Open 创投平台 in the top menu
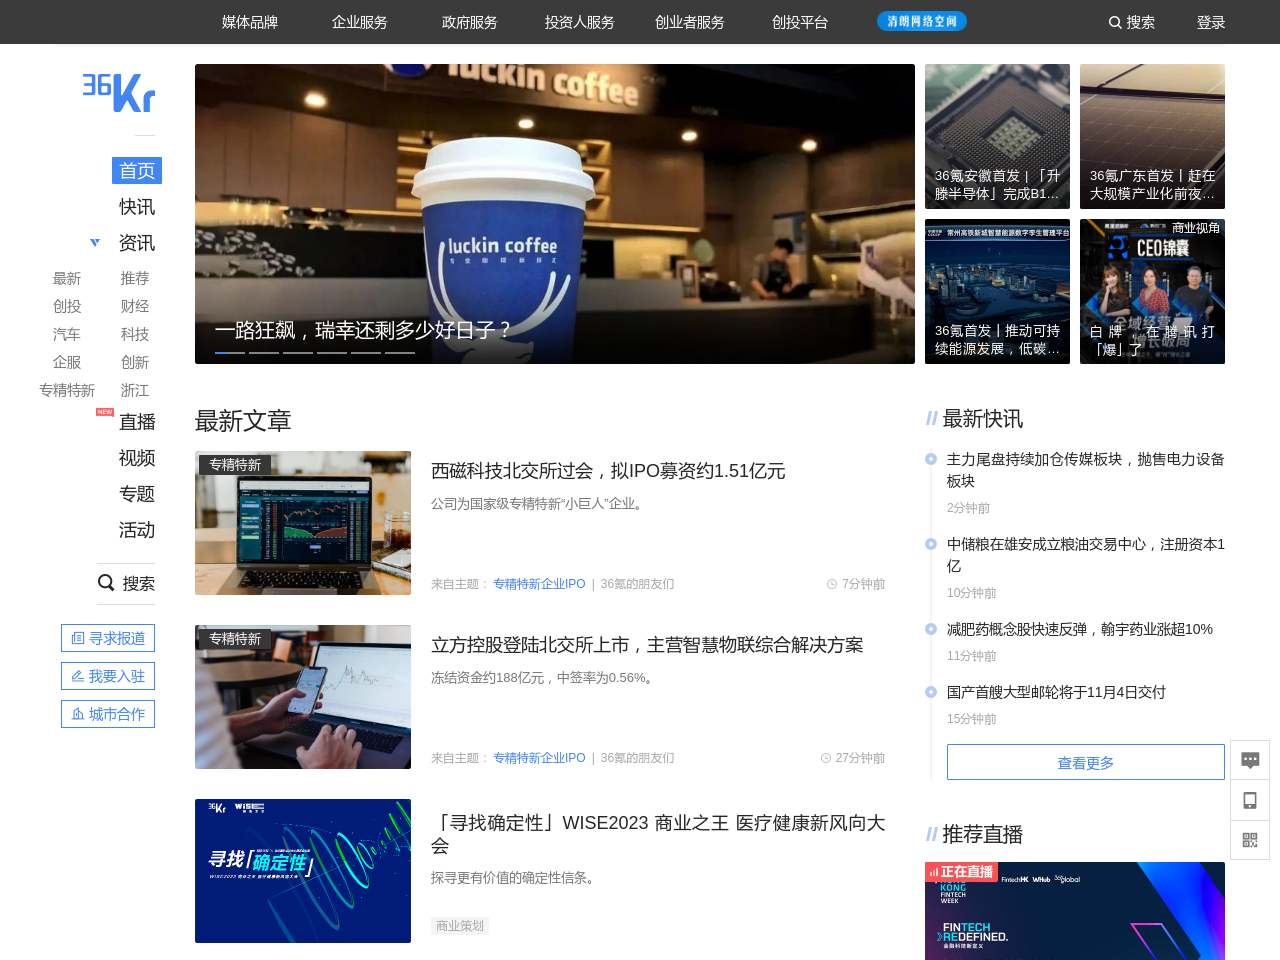1280x960 pixels. point(800,22)
